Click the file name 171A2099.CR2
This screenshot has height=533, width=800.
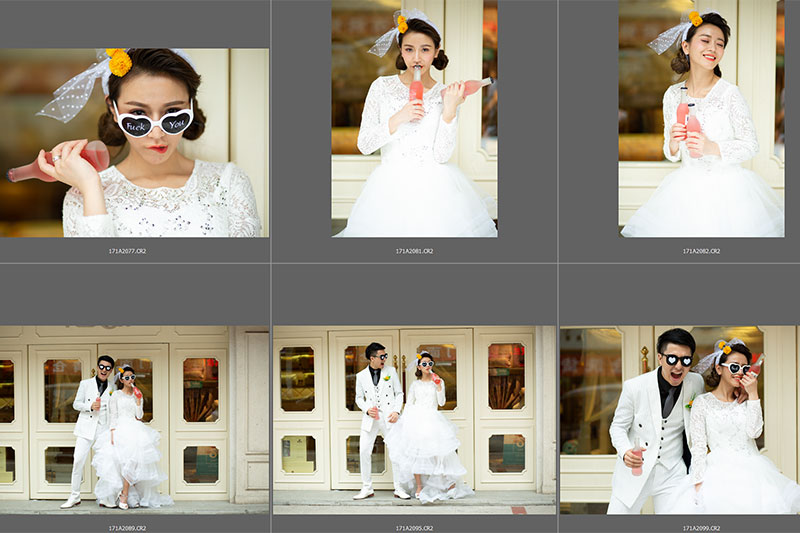pos(702,528)
